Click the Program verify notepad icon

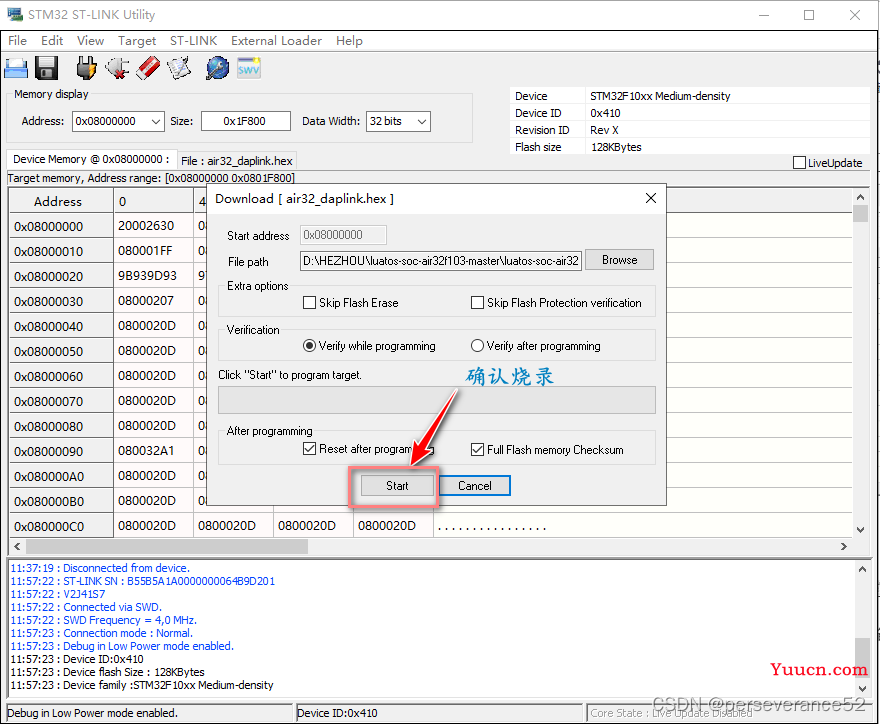(x=179, y=68)
